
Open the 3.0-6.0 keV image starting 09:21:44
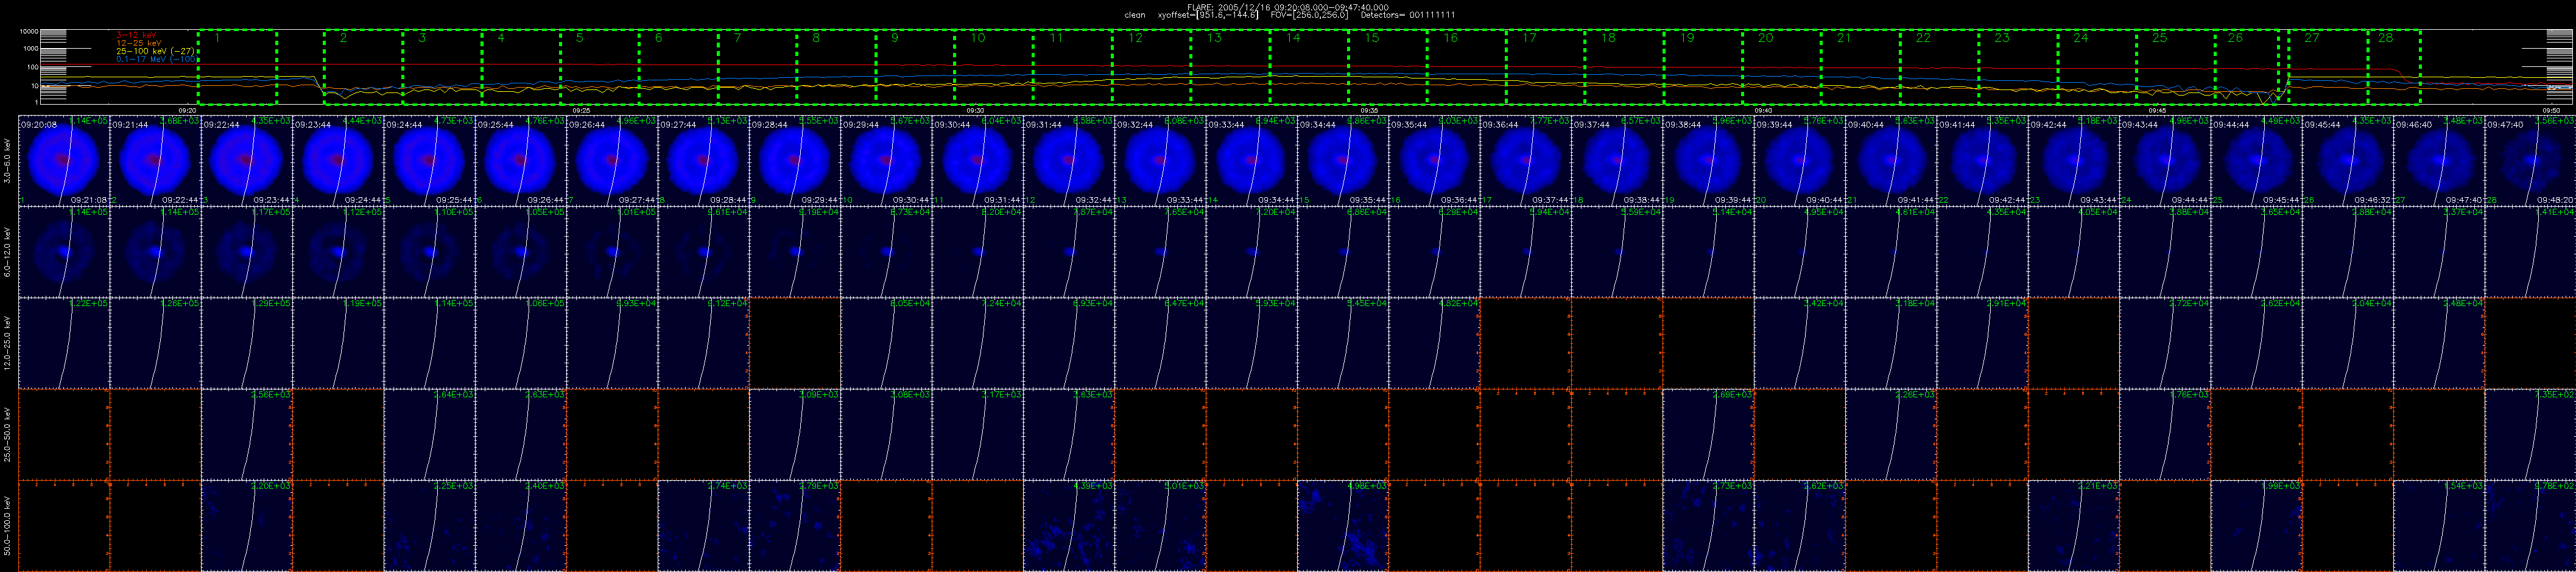tap(155, 161)
